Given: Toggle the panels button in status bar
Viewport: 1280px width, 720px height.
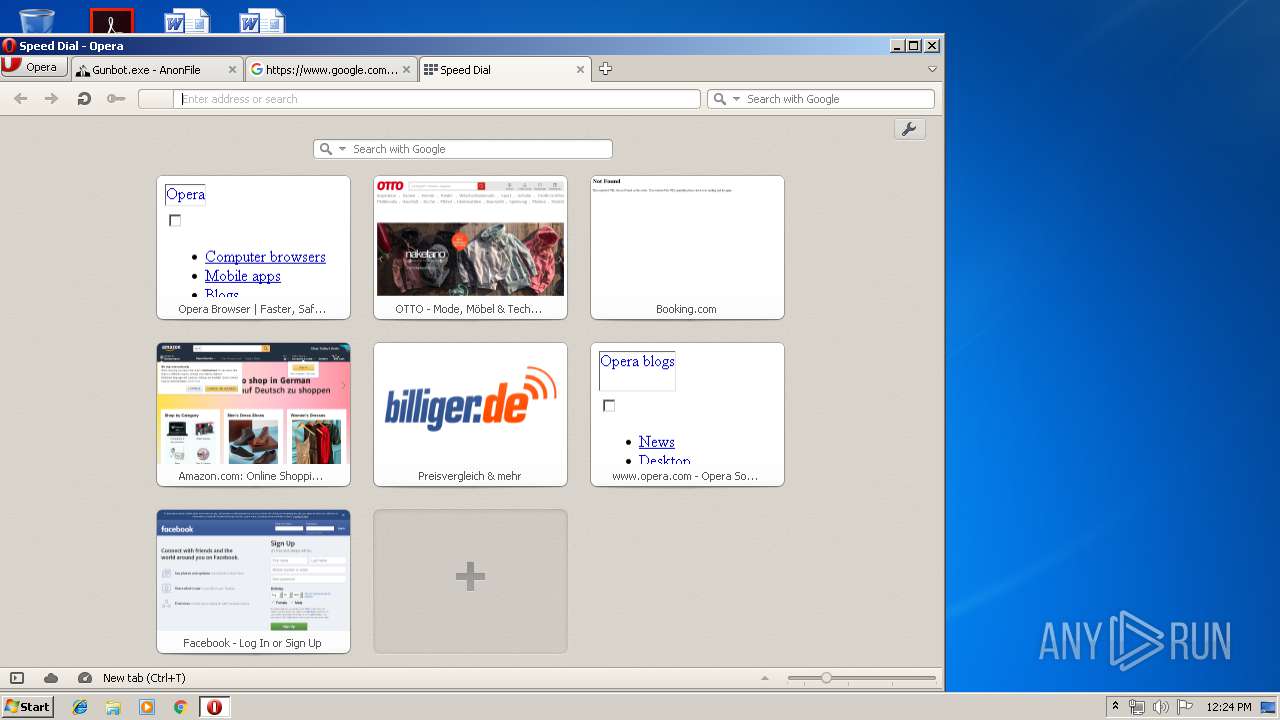Looking at the screenshot, I should (17, 678).
